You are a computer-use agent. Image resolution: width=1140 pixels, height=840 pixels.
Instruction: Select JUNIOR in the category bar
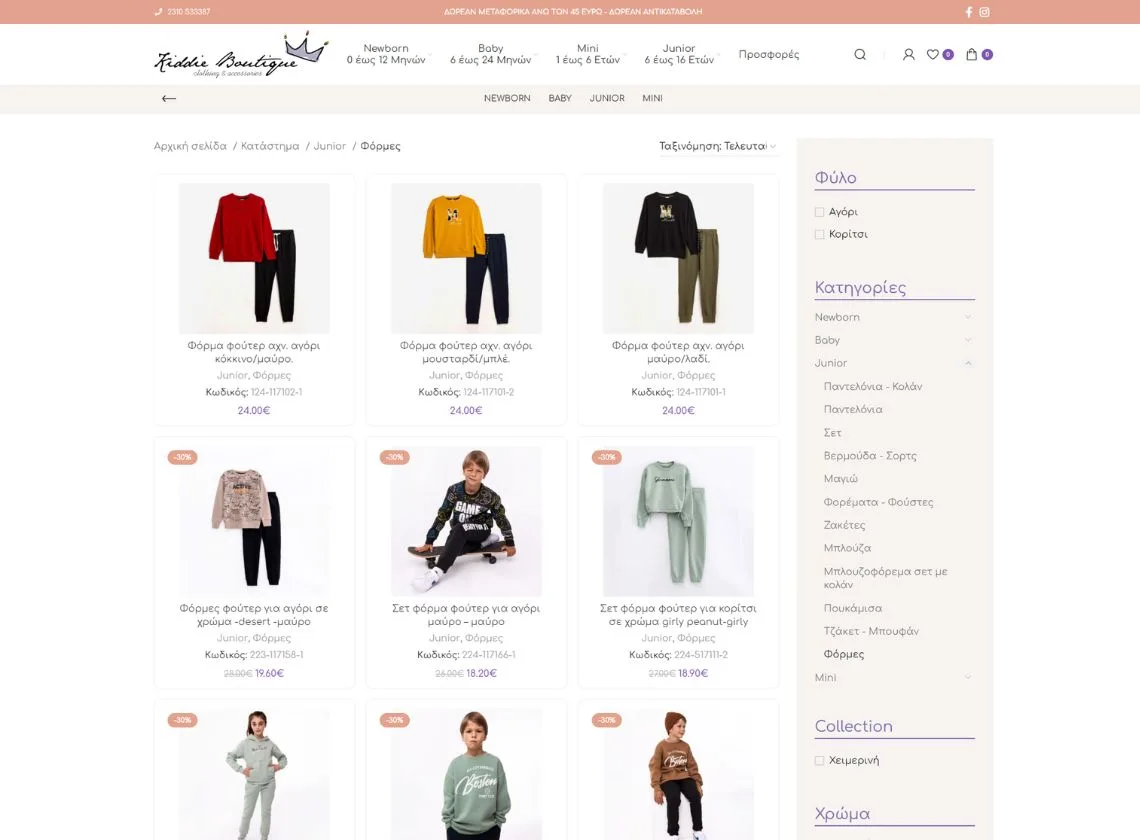pos(607,98)
